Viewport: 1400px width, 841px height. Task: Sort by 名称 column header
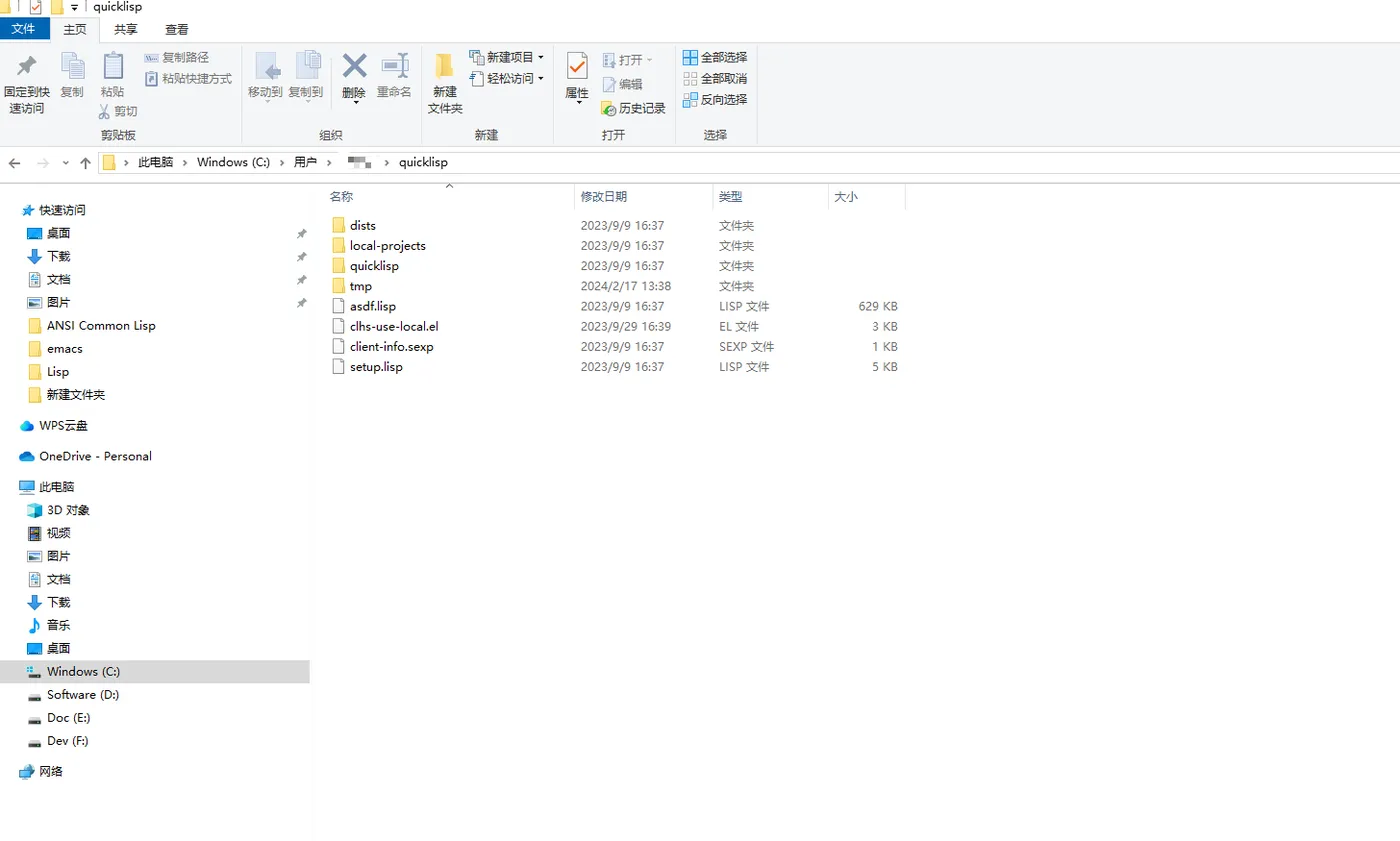(448, 197)
